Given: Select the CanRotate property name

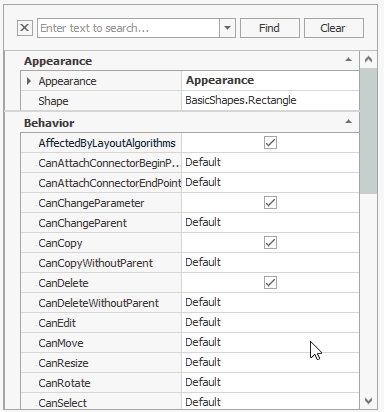Looking at the screenshot, I should tap(64, 383).
